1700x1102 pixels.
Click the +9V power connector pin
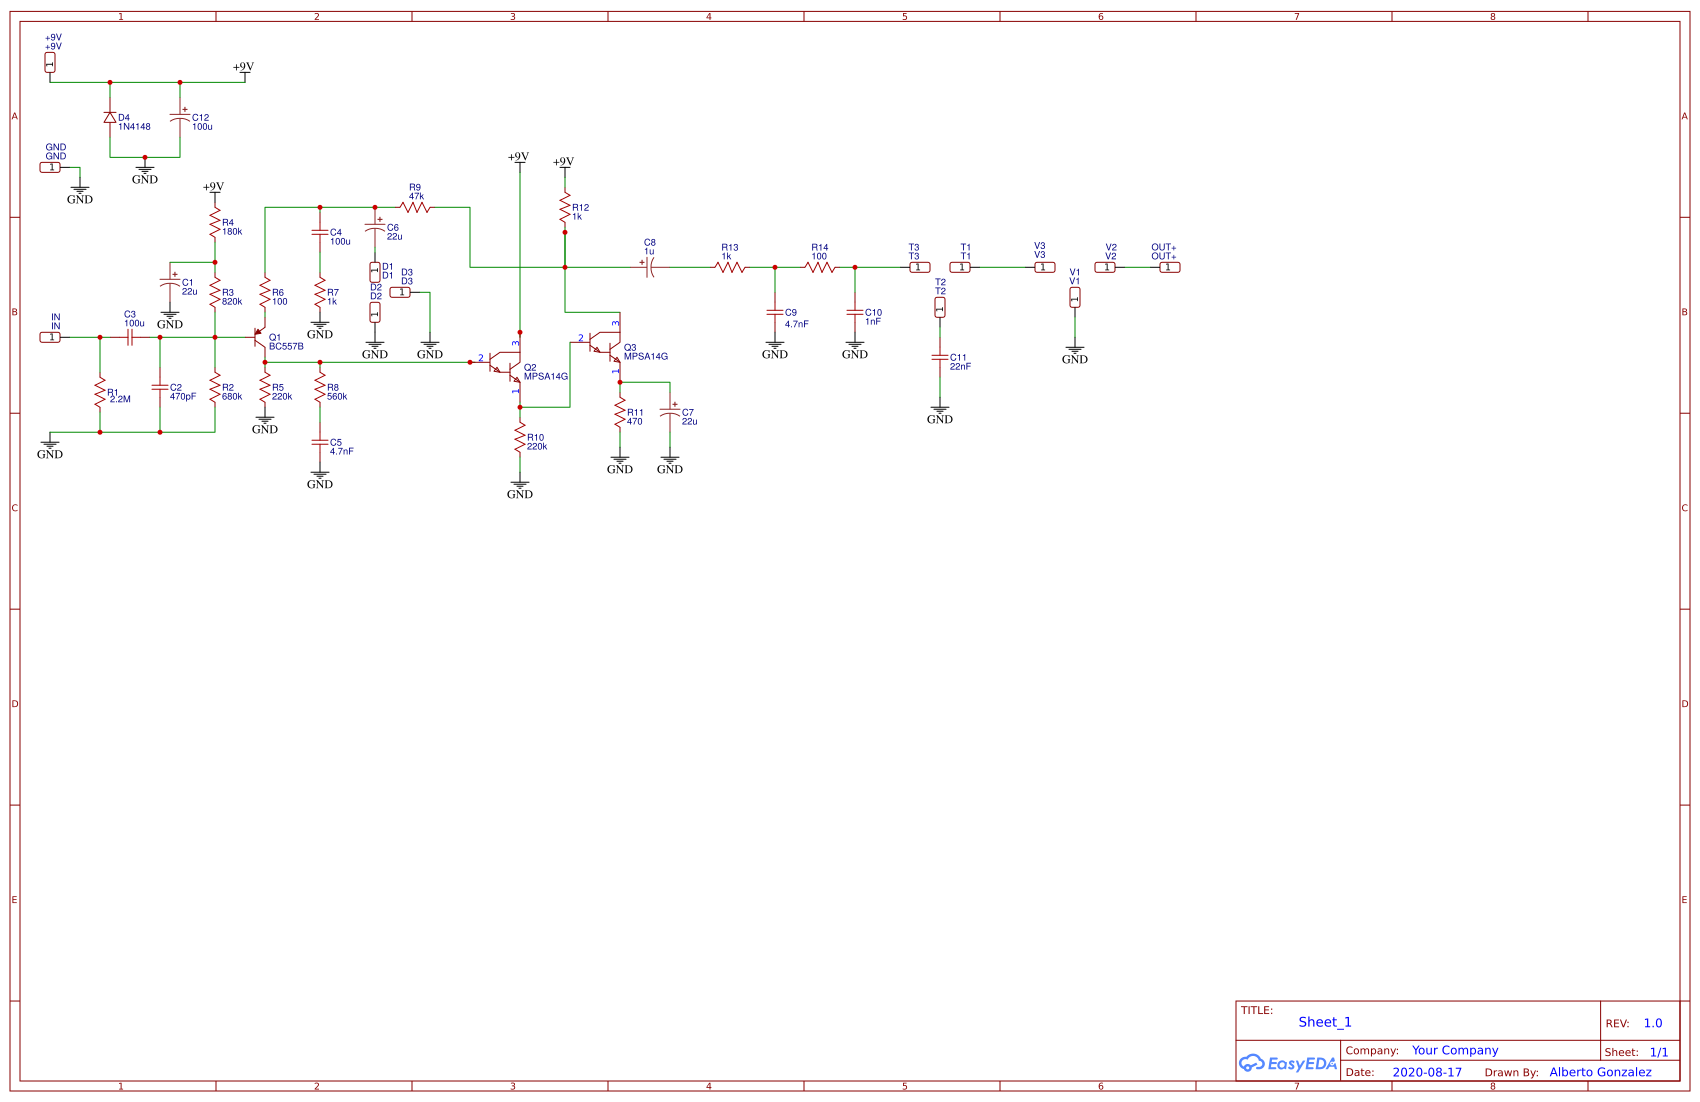pyautogui.click(x=50, y=62)
